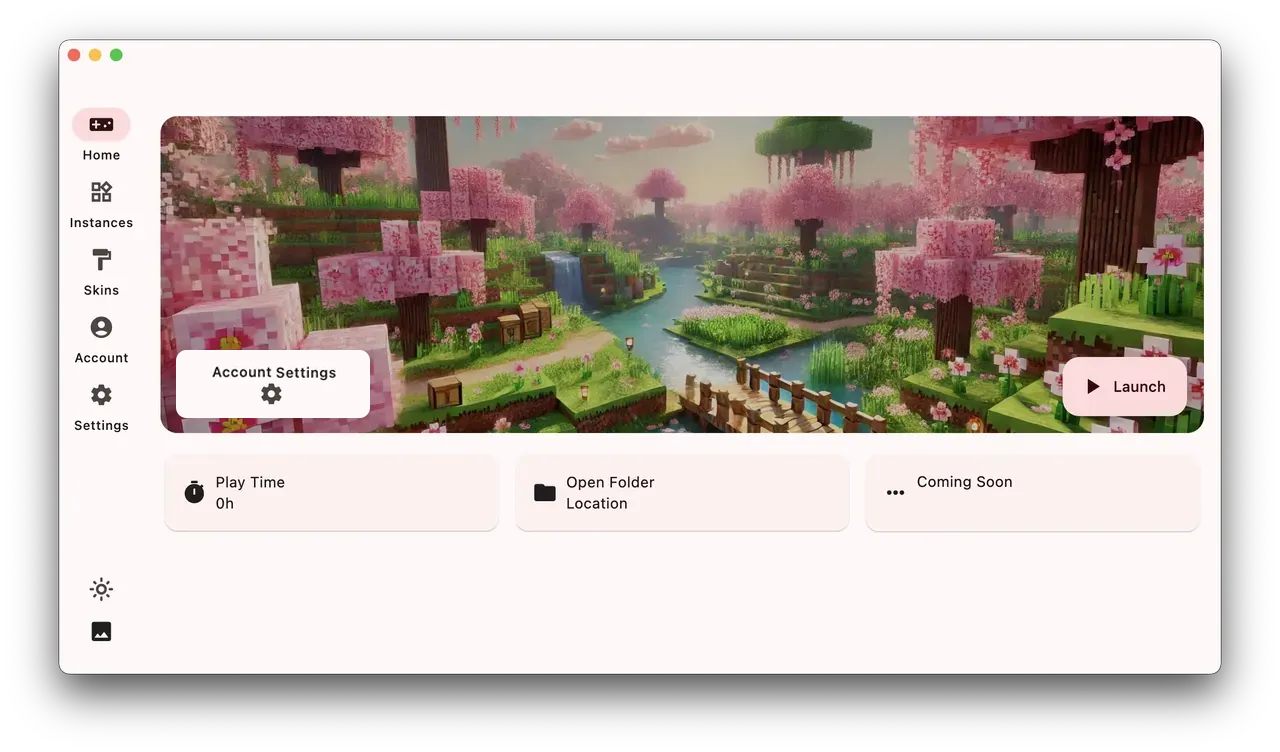Open the Account profile icon in sidebar

(x=101, y=327)
